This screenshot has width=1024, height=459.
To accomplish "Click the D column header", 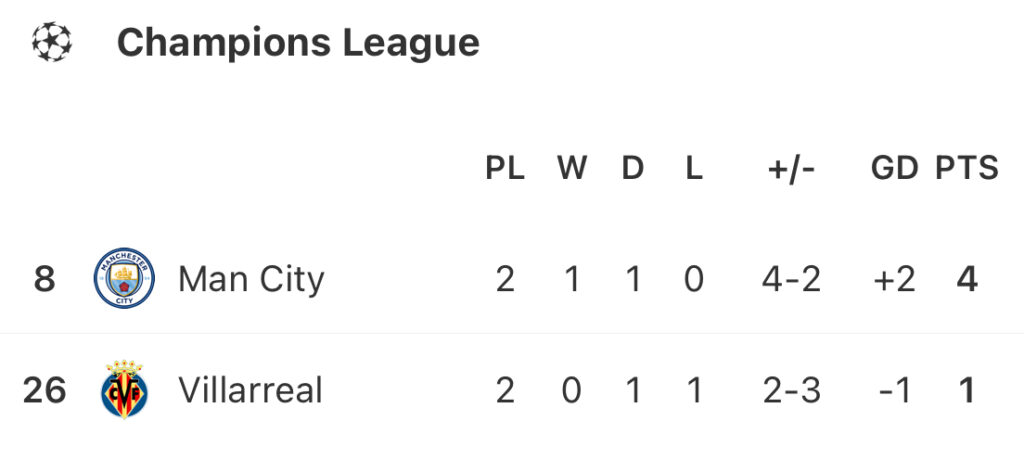I will coord(633,168).
